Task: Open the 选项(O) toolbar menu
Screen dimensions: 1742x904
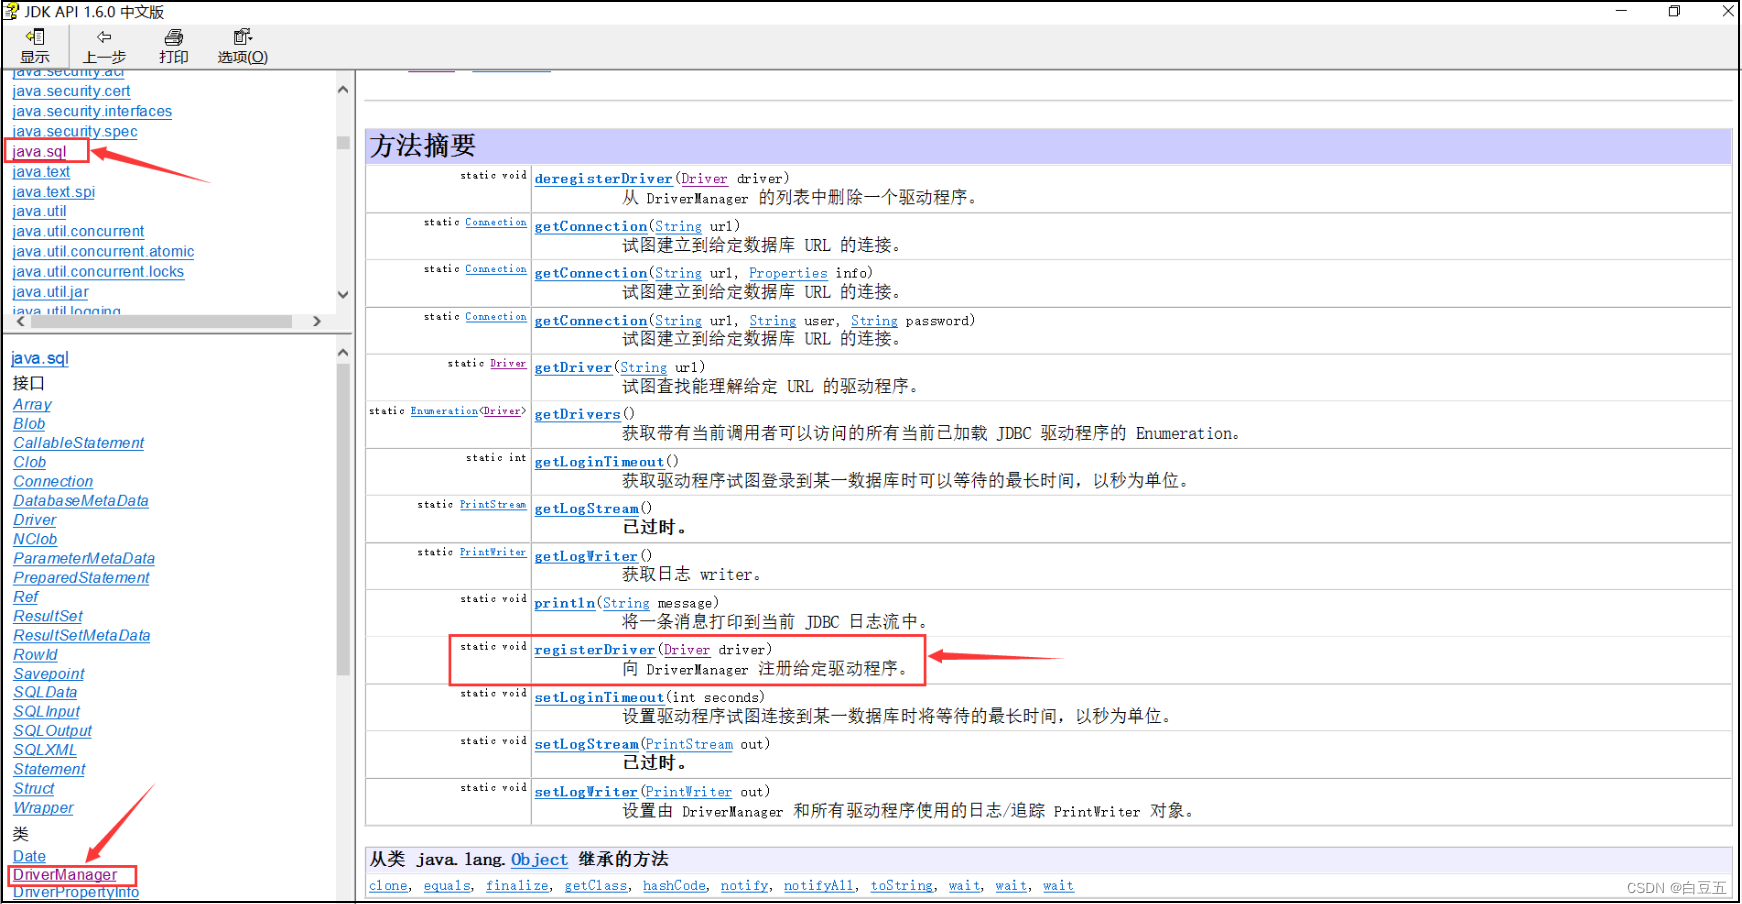Action: pos(243,46)
